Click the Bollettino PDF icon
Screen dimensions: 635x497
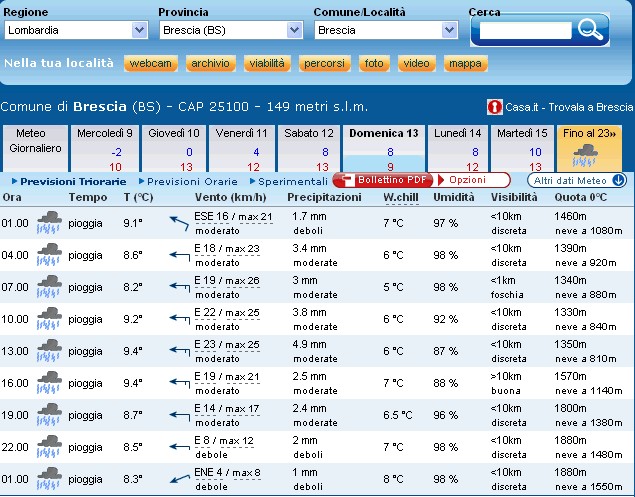[343, 181]
